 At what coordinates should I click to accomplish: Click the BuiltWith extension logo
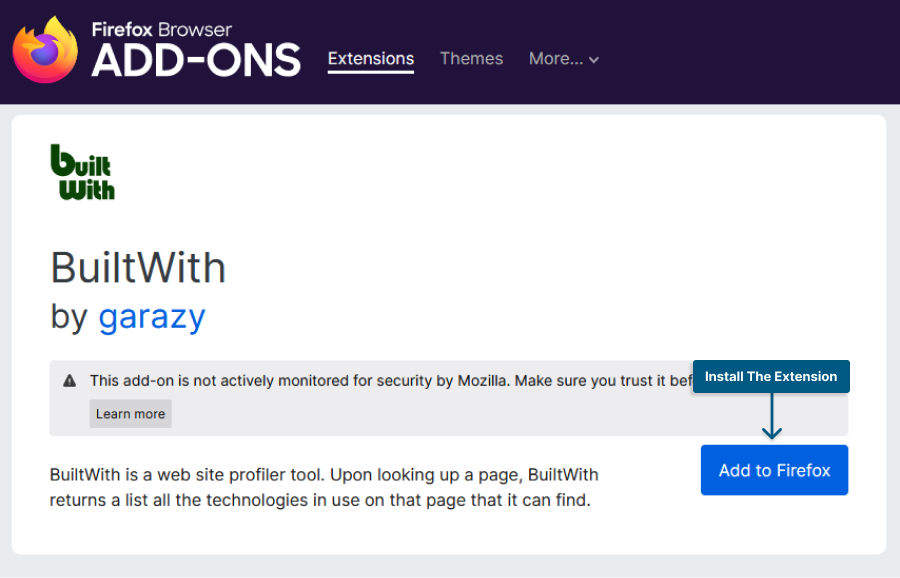click(x=83, y=172)
